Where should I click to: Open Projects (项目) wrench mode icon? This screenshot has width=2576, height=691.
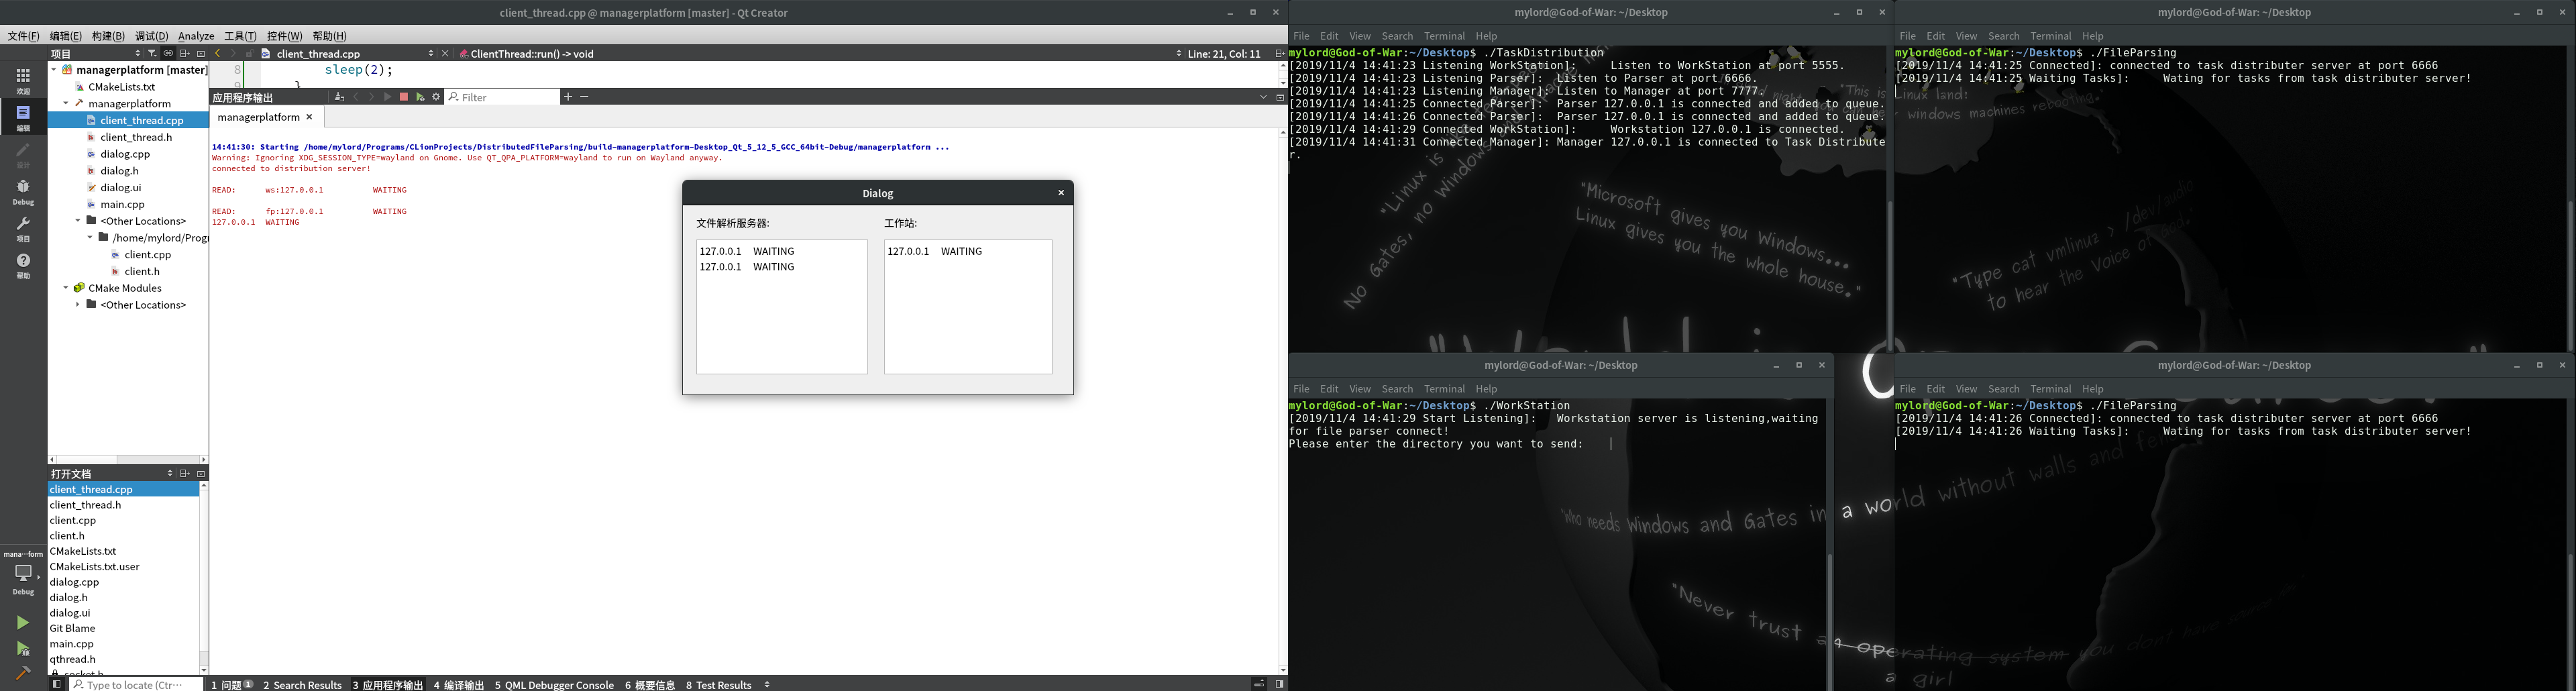coord(23,228)
